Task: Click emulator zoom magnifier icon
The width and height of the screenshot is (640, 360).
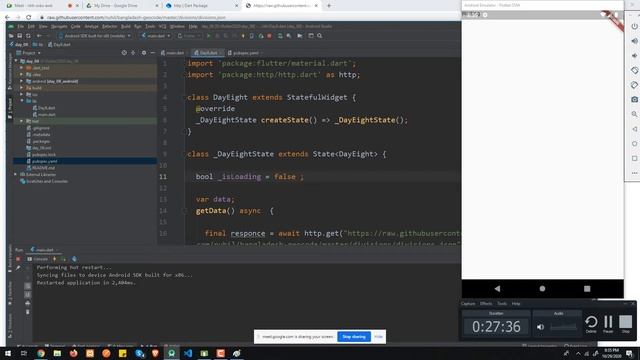Action: tap(634, 114)
